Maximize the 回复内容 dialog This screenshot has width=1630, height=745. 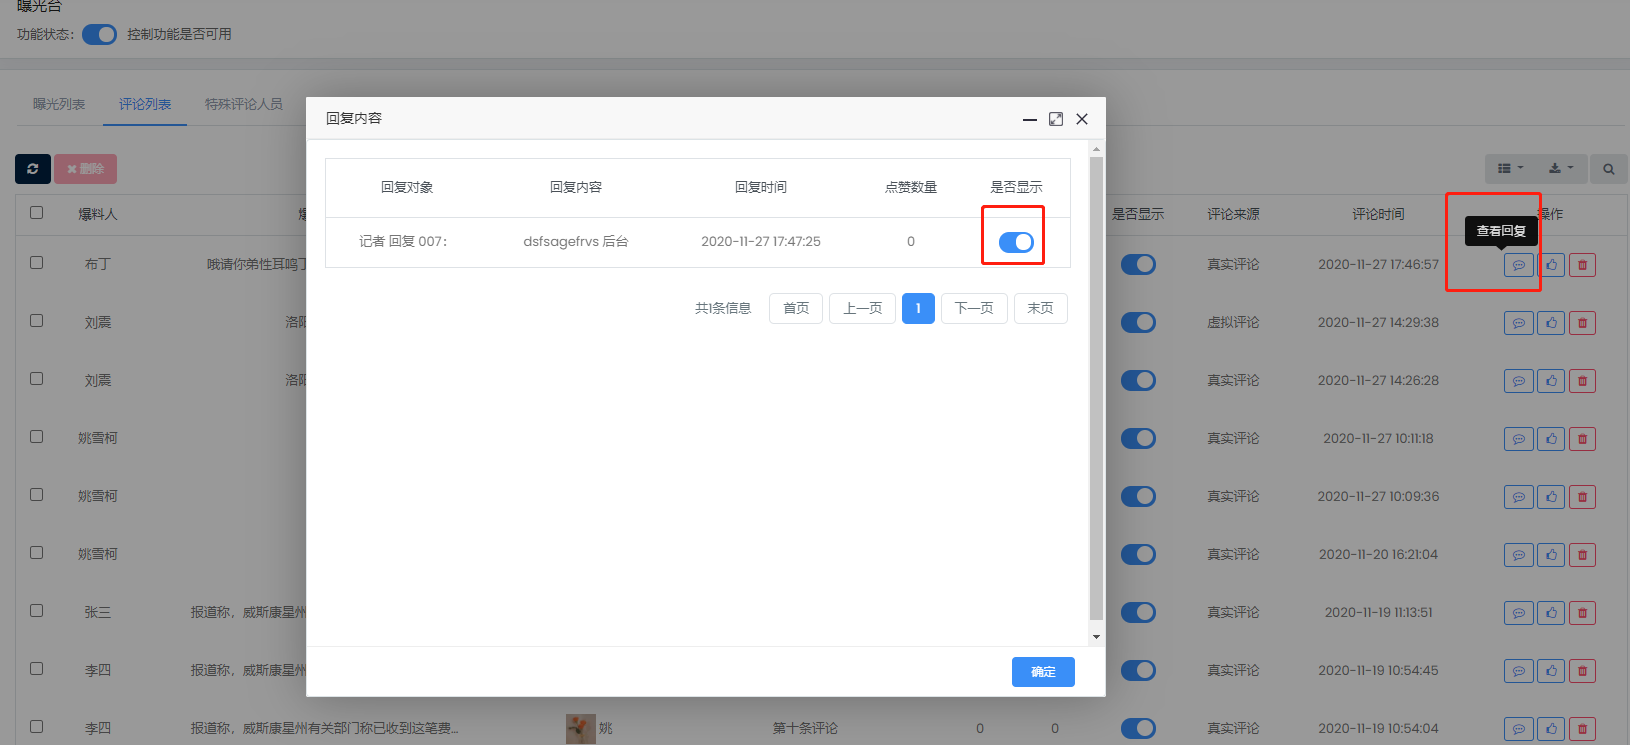click(x=1055, y=119)
